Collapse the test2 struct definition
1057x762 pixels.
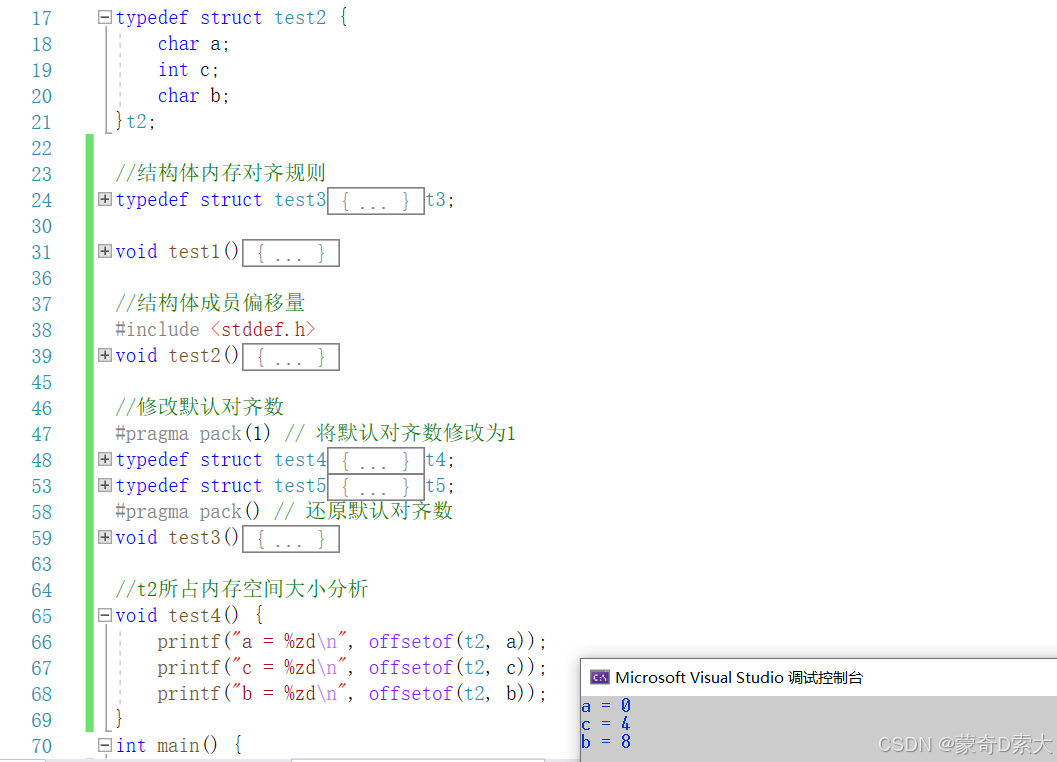(x=104, y=18)
